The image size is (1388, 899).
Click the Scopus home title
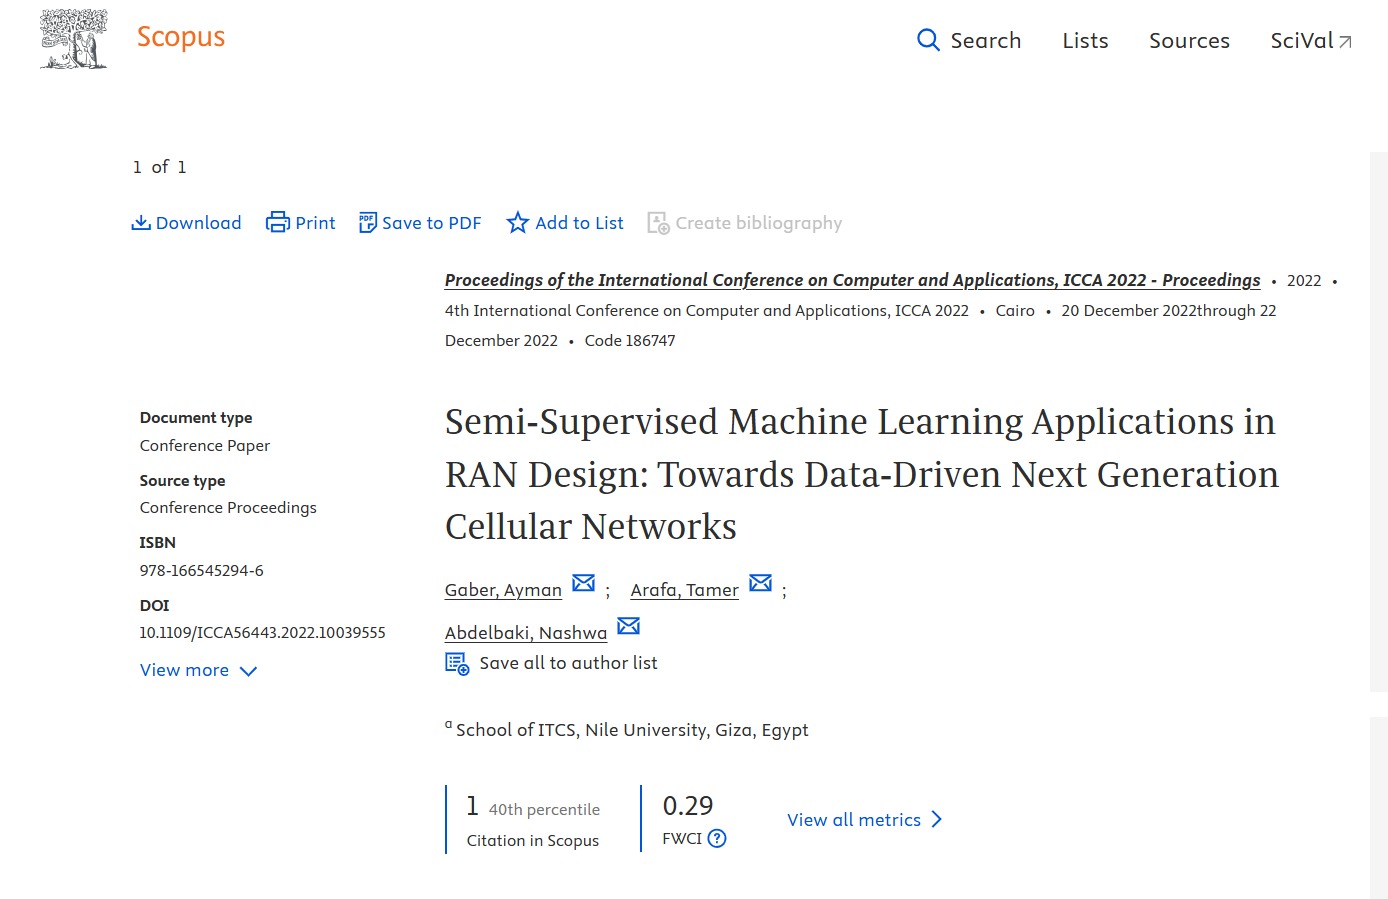coord(181,37)
